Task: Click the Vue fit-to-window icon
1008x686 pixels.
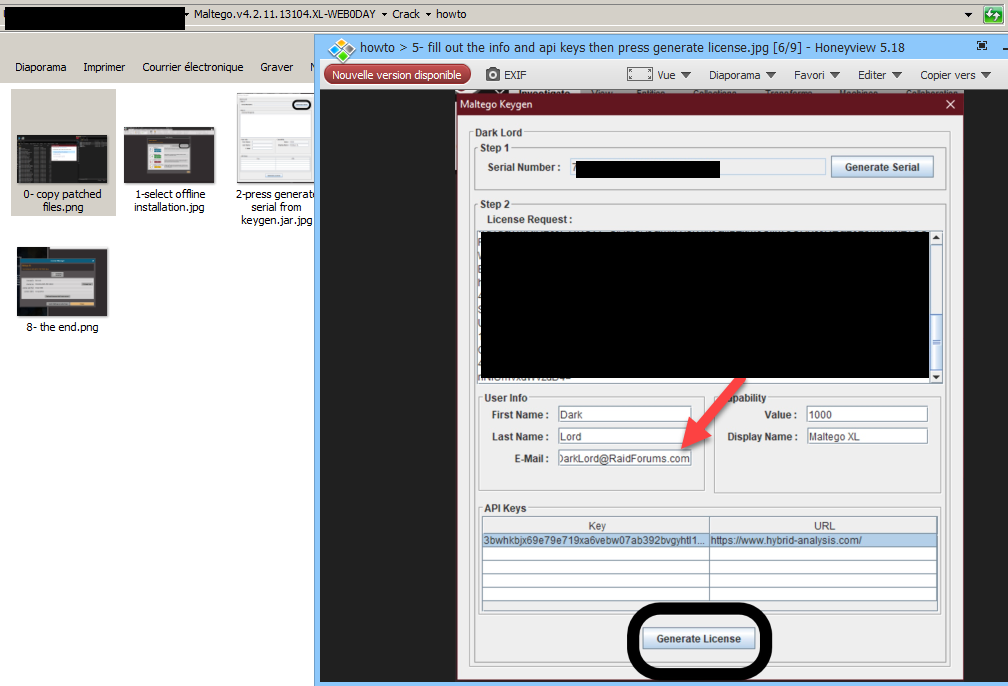Action: tap(640, 75)
